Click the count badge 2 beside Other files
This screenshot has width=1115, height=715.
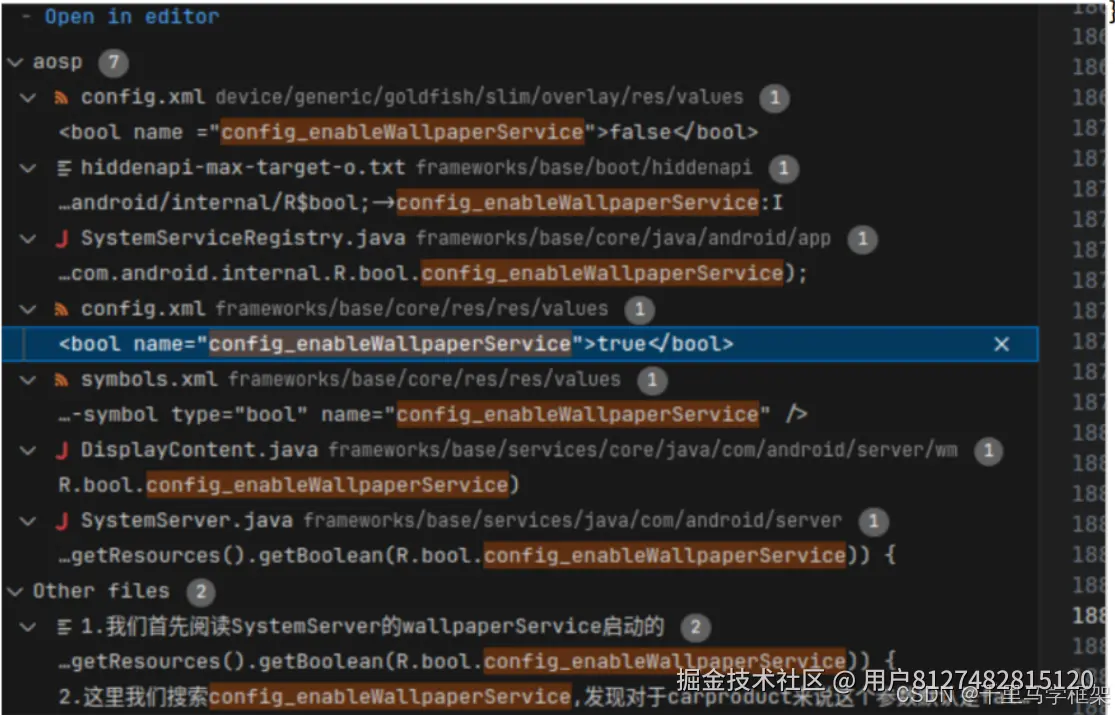coord(201,592)
